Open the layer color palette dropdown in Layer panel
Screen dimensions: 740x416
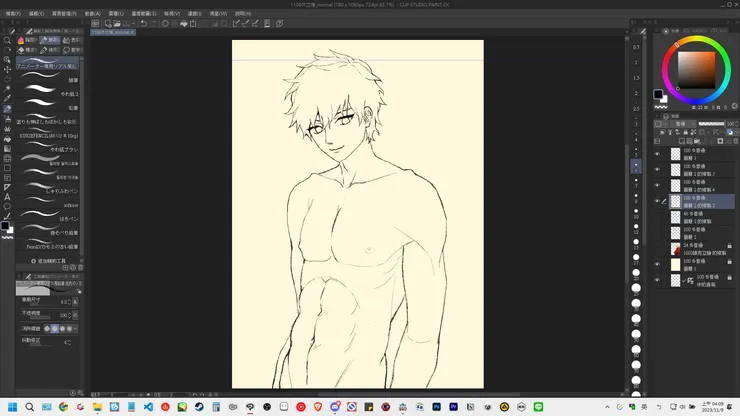pos(661,124)
